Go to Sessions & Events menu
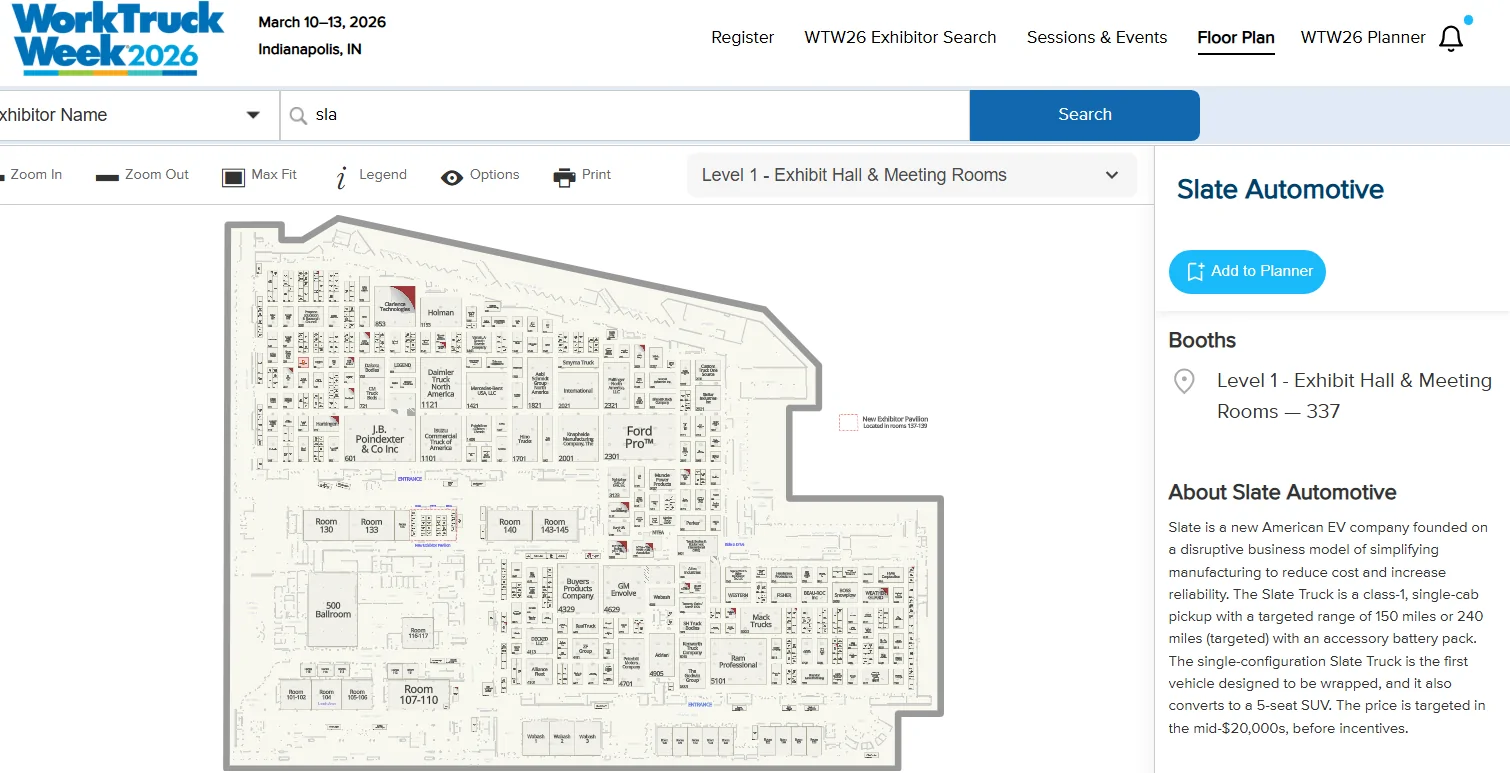1510x773 pixels. point(1096,38)
